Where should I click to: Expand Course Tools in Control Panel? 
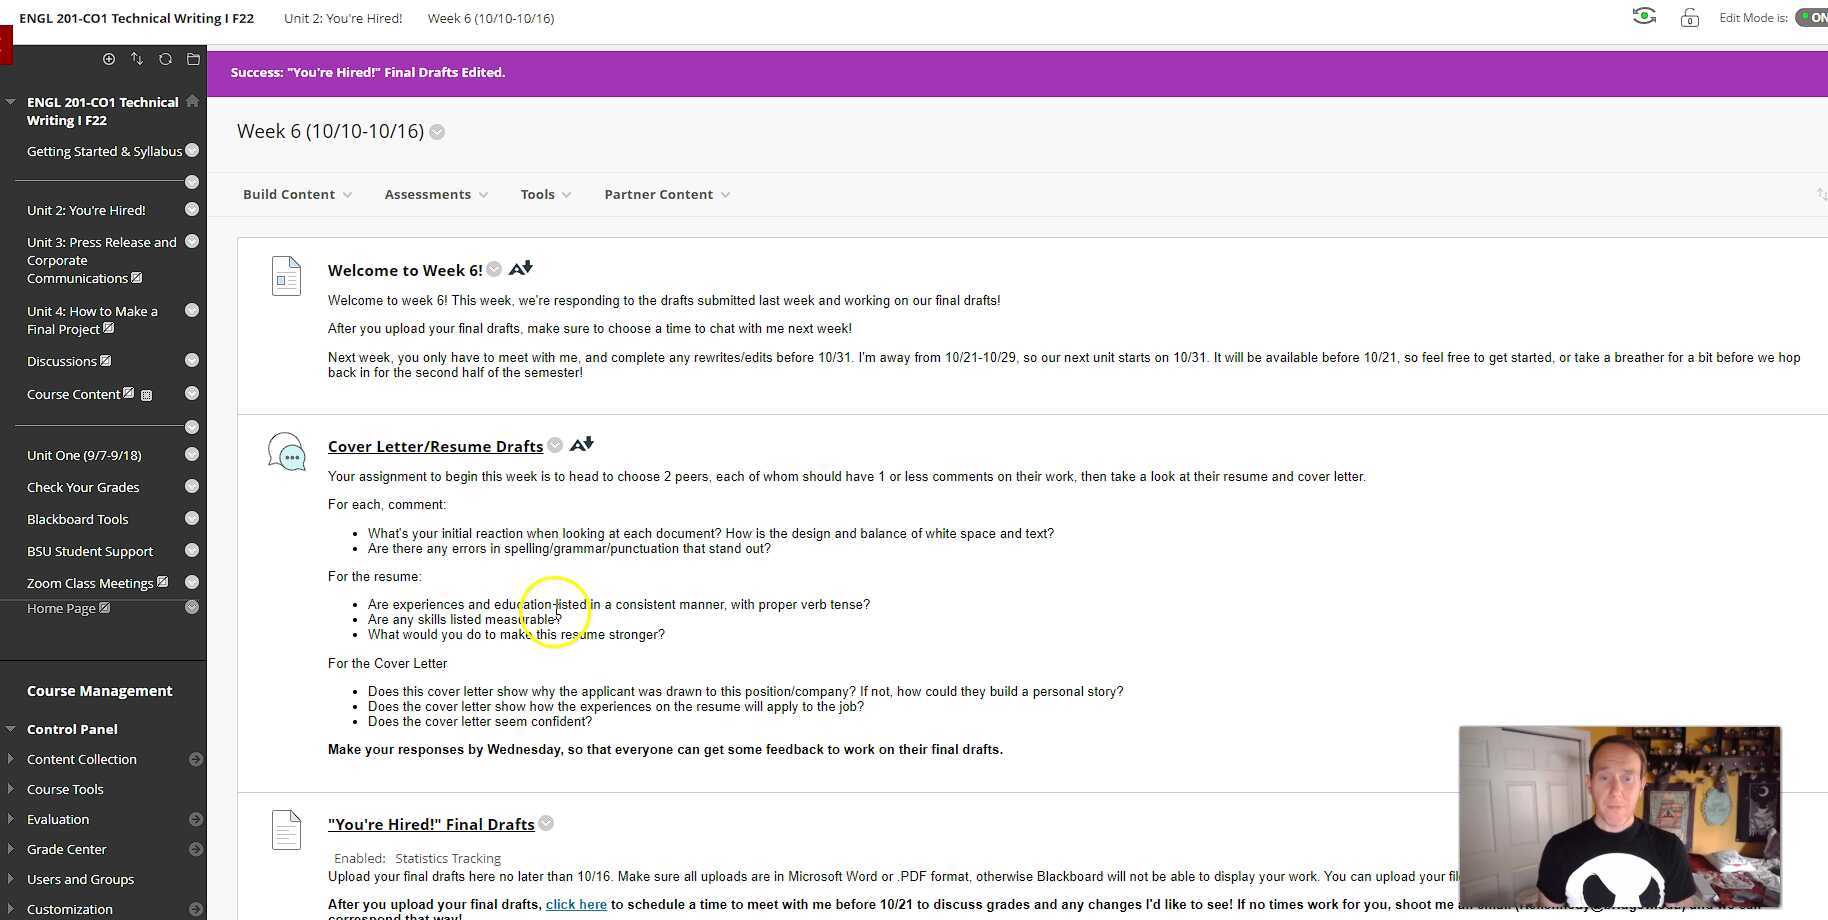pyautogui.click(x=11, y=789)
